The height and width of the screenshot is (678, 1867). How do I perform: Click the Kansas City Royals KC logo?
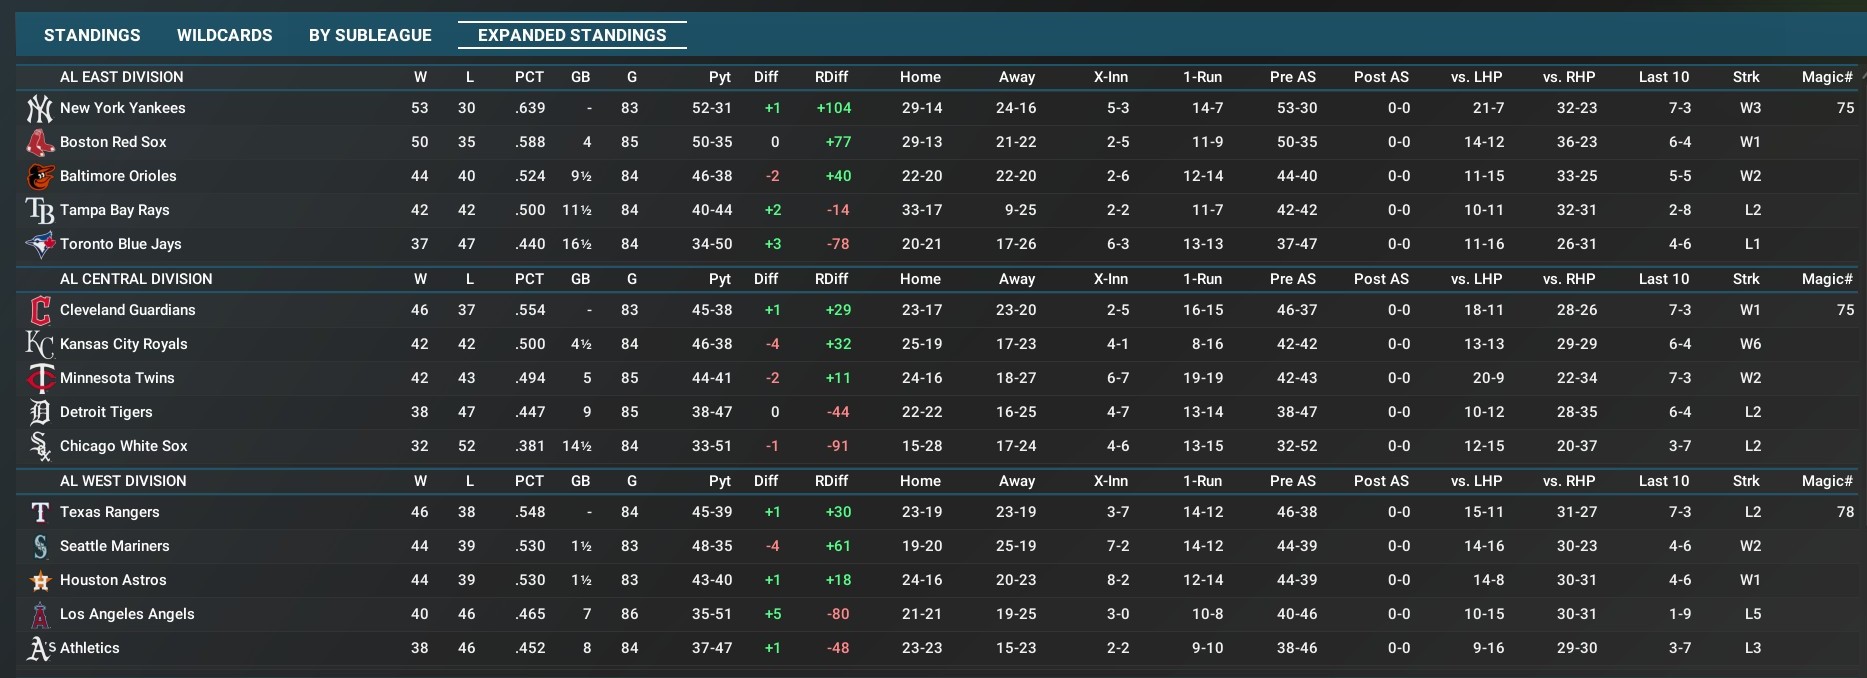(x=39, y=344)
